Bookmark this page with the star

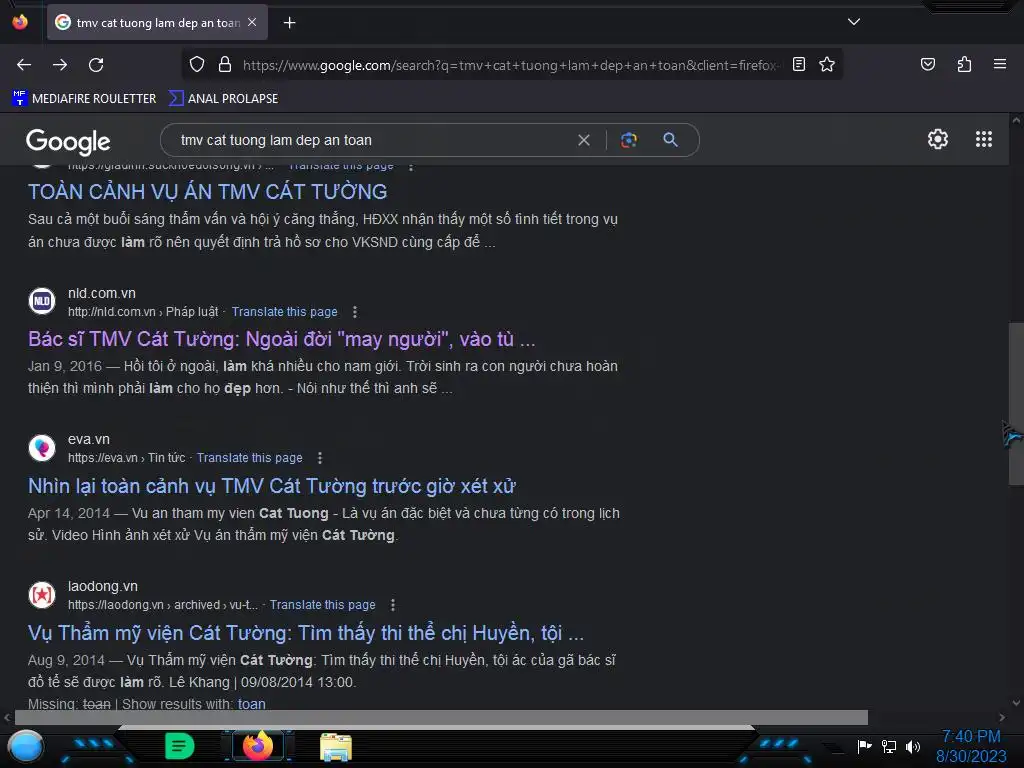827,64
